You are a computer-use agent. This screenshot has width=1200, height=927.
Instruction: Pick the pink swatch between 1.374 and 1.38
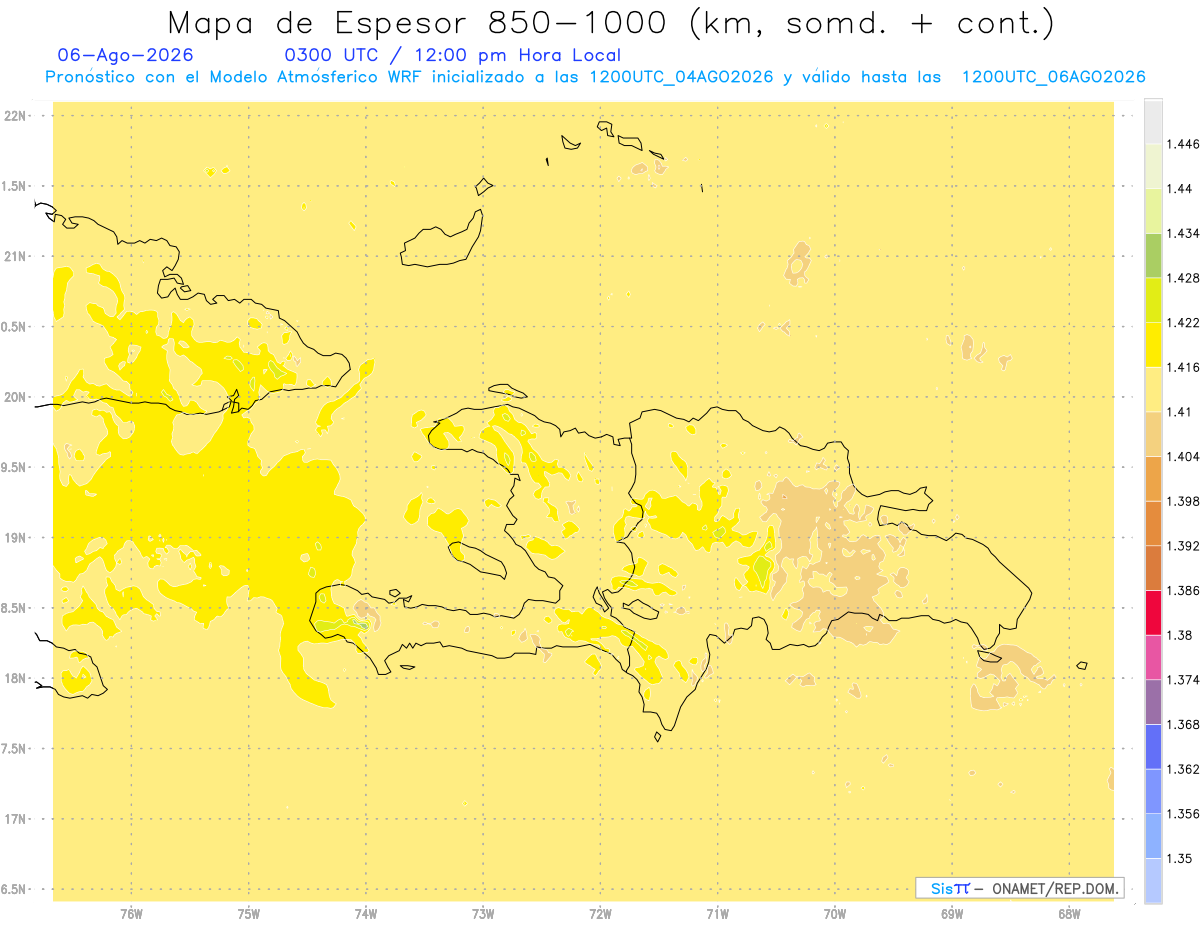1153,657
